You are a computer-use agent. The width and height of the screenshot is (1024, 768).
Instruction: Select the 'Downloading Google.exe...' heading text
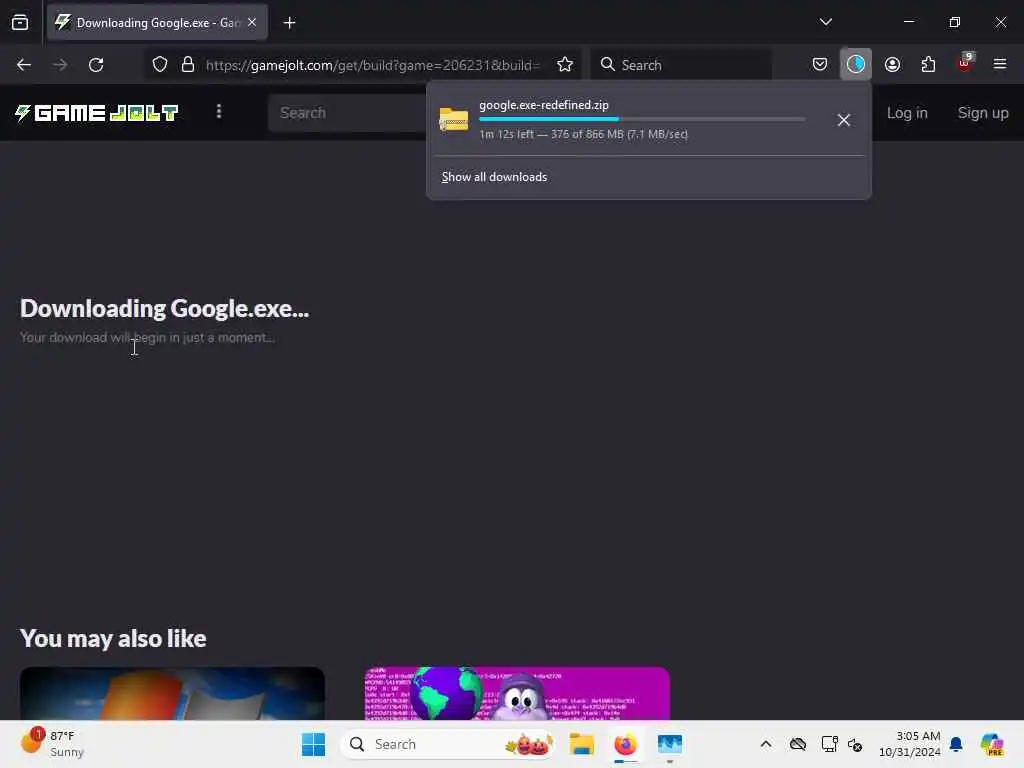[165, 308]
